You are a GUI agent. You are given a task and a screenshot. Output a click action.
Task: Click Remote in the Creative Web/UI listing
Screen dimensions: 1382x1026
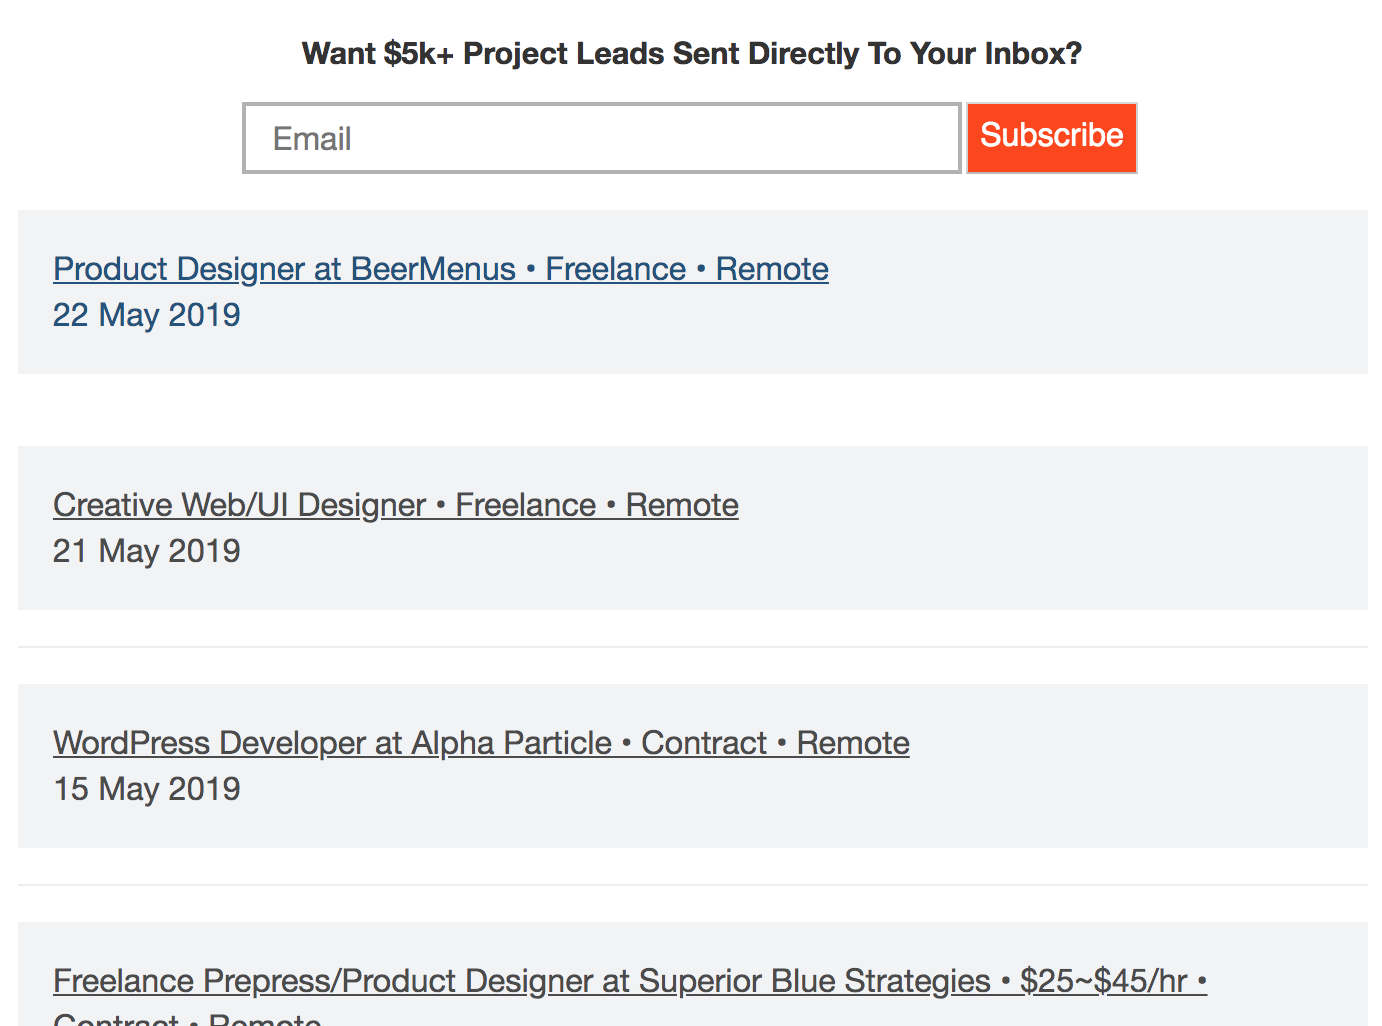(x=682, y=505)
